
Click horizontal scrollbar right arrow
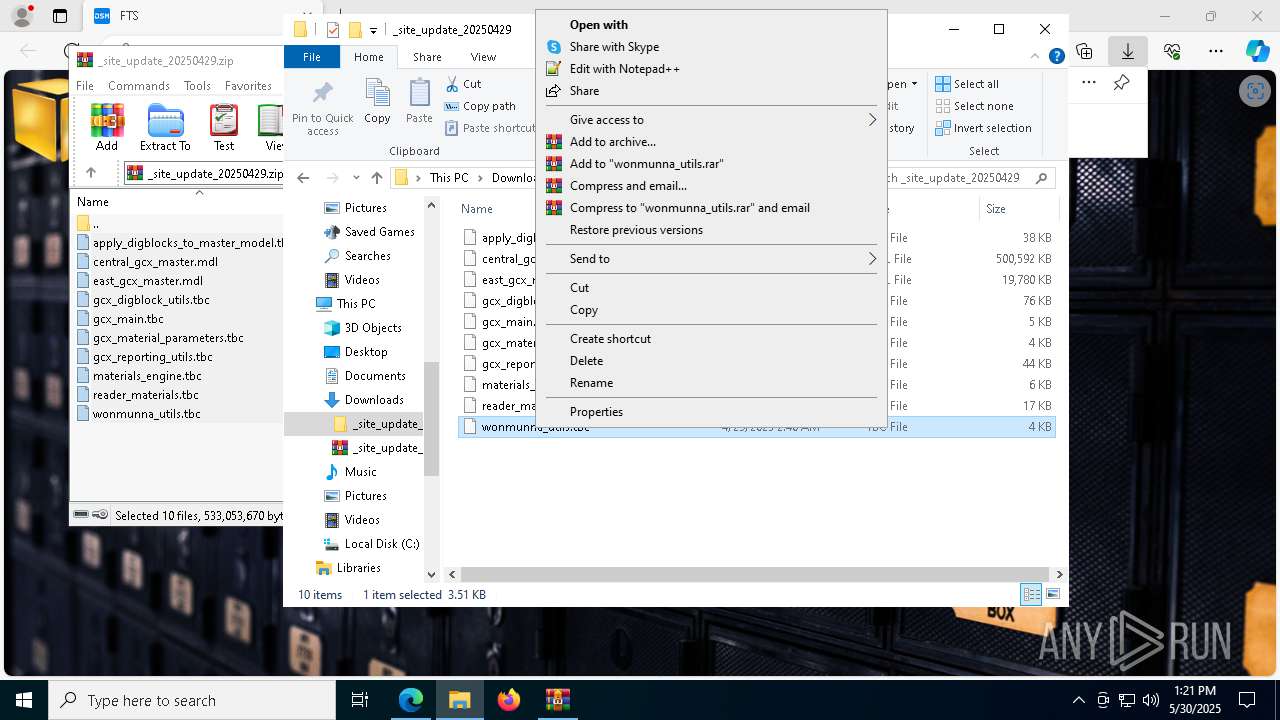[1059, 575]
